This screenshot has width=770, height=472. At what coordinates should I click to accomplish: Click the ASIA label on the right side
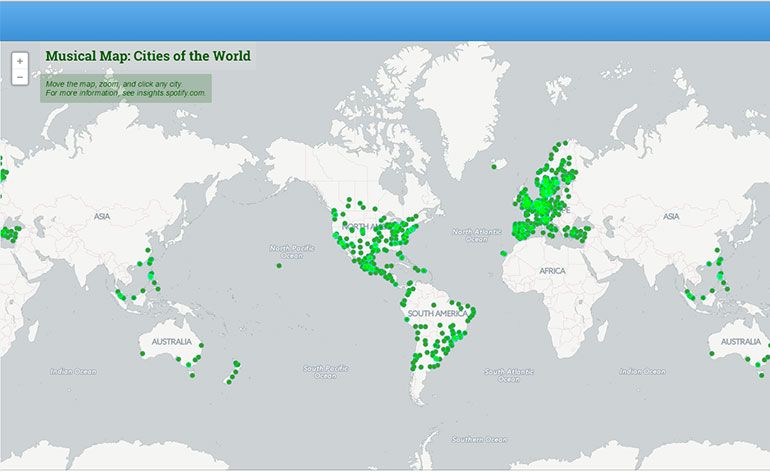point(671,216)
